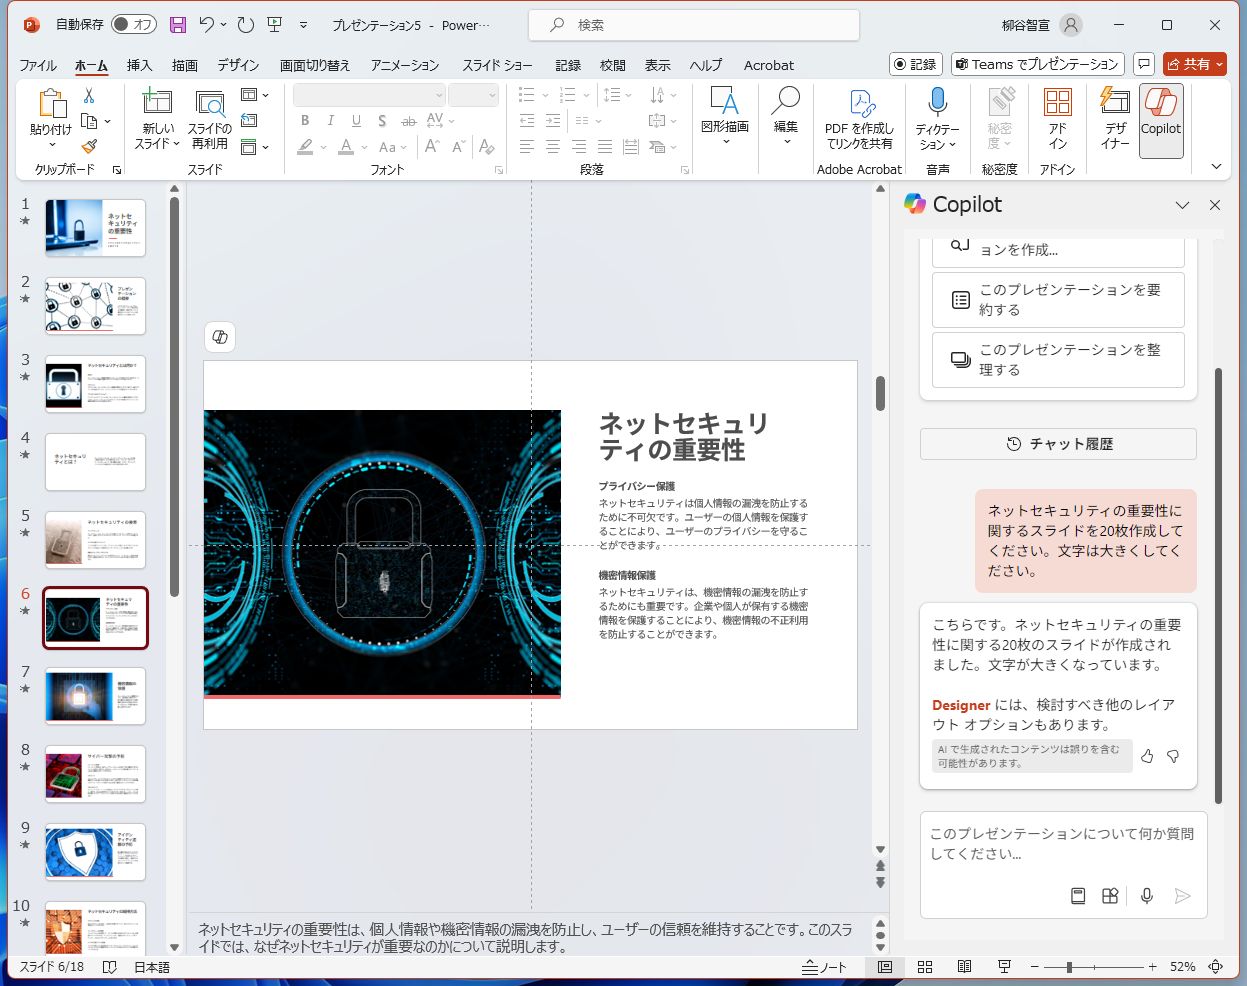Image resolution: width=1247 pixels, height=986 pixels.
Task: Open the Add-ins (アドイン) icon
Action: [1057, 101]
